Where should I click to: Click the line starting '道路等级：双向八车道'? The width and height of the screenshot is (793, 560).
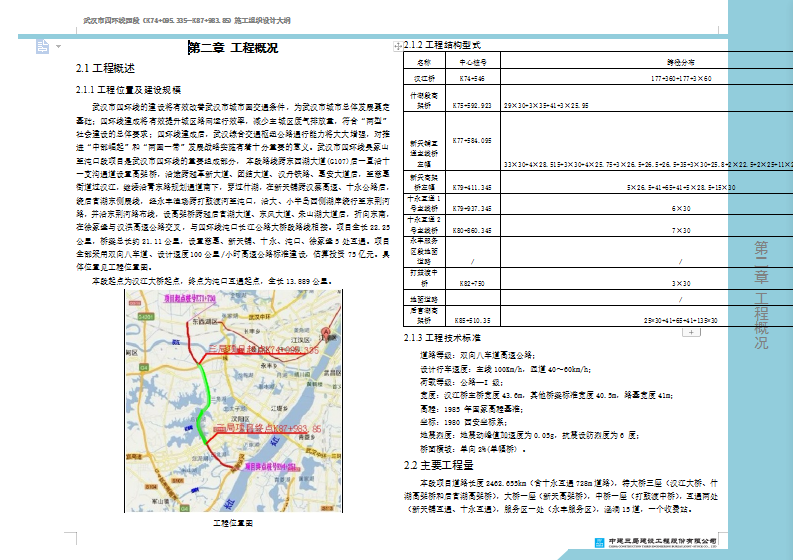click(x=477, y=355)
